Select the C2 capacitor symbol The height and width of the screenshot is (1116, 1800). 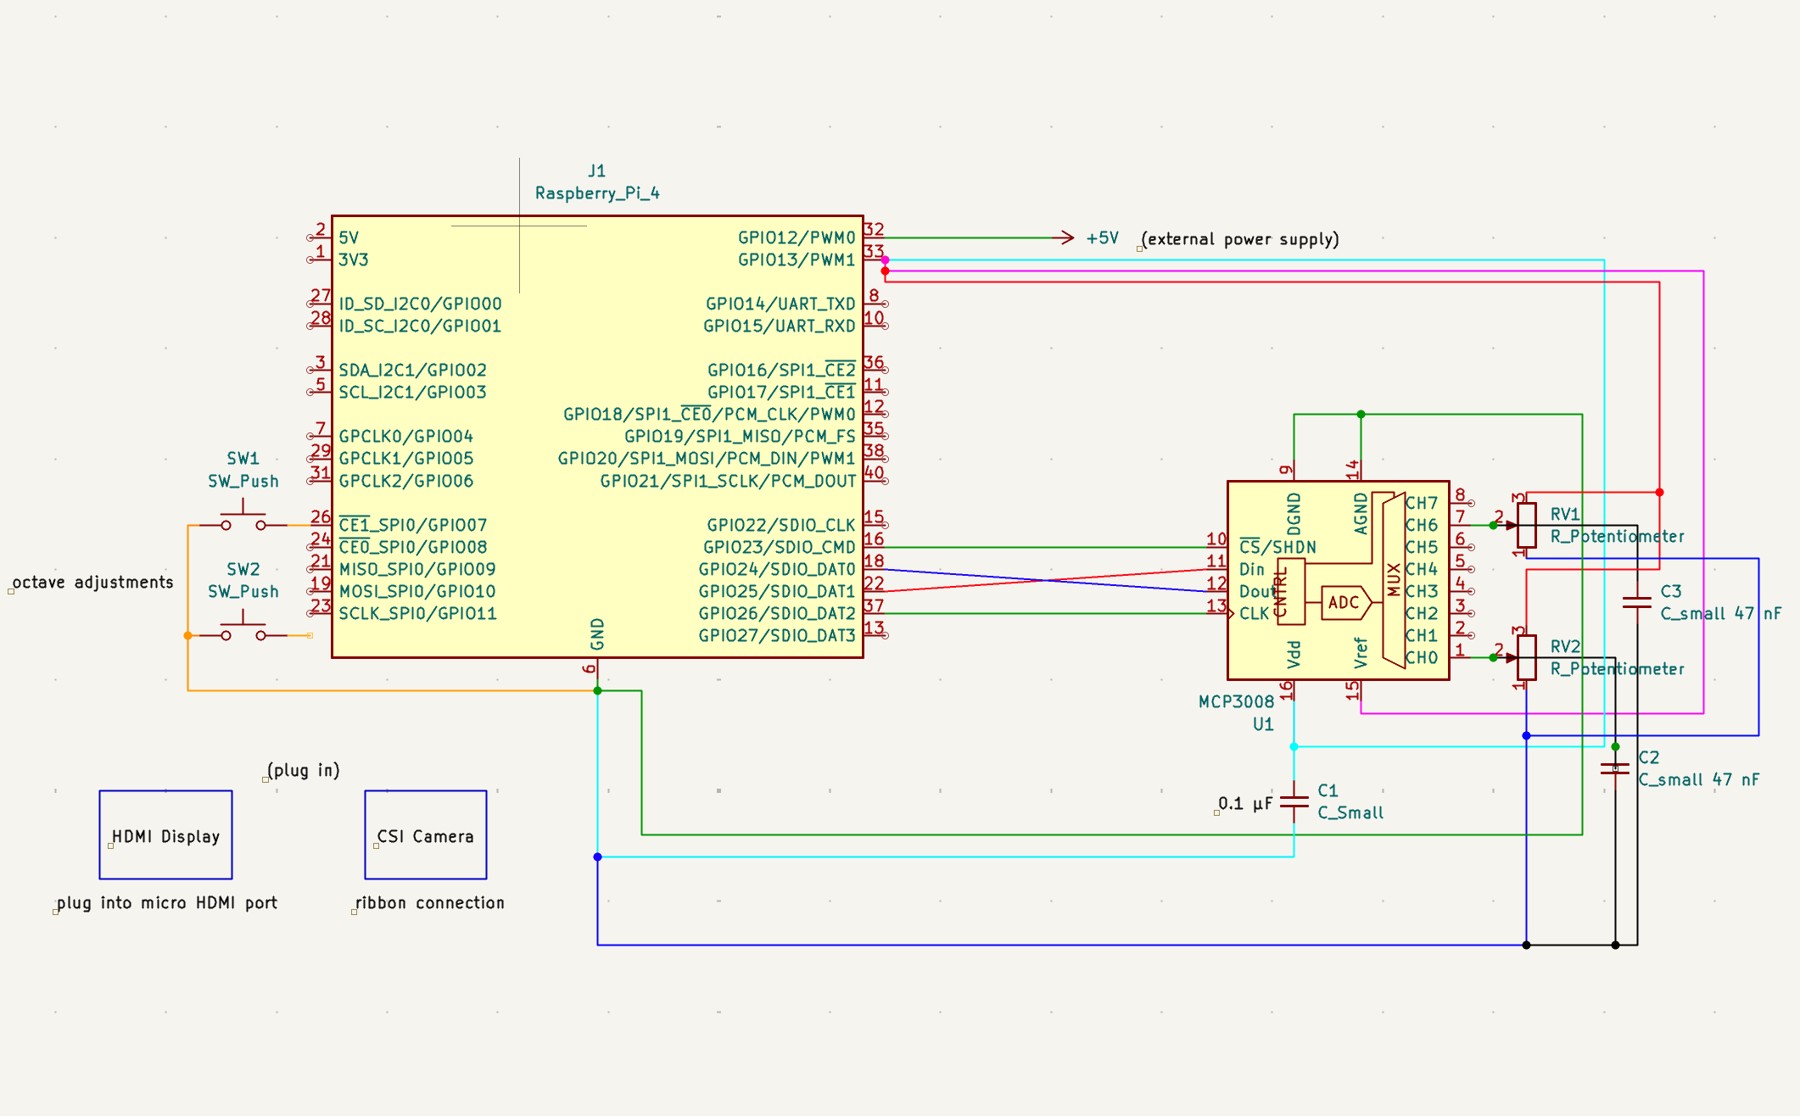click(x=1615, y=768)
